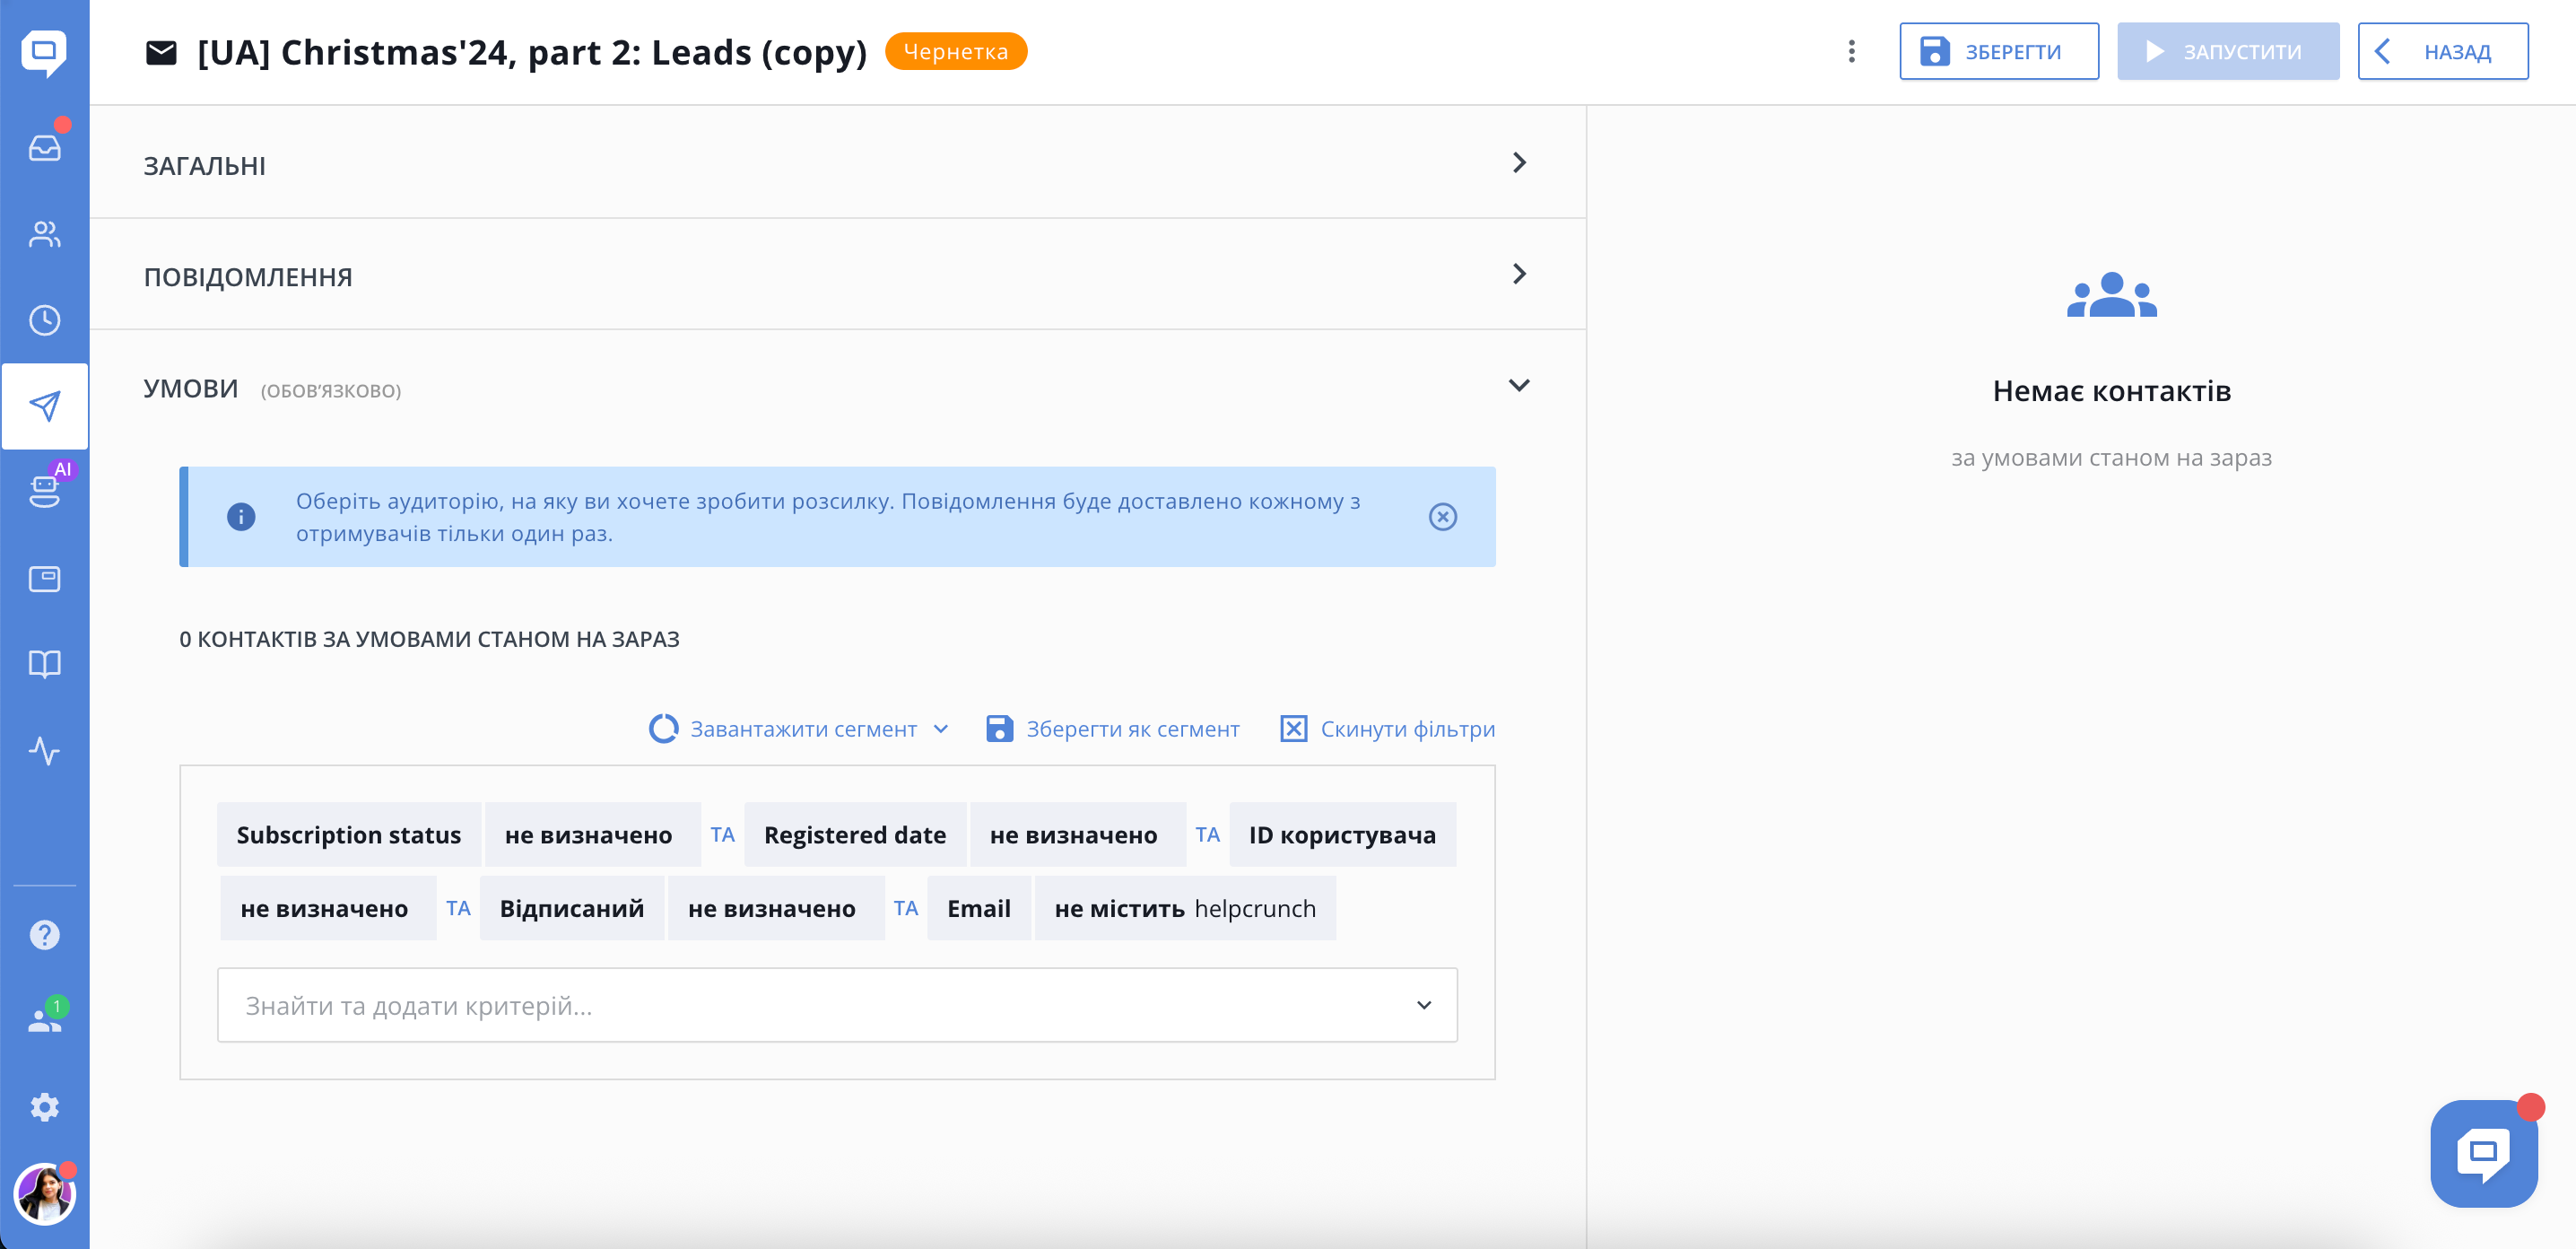Screen dimensions: 2576x1249
Task: Click the envelope icon beside the title
Action: pos(161,52)
